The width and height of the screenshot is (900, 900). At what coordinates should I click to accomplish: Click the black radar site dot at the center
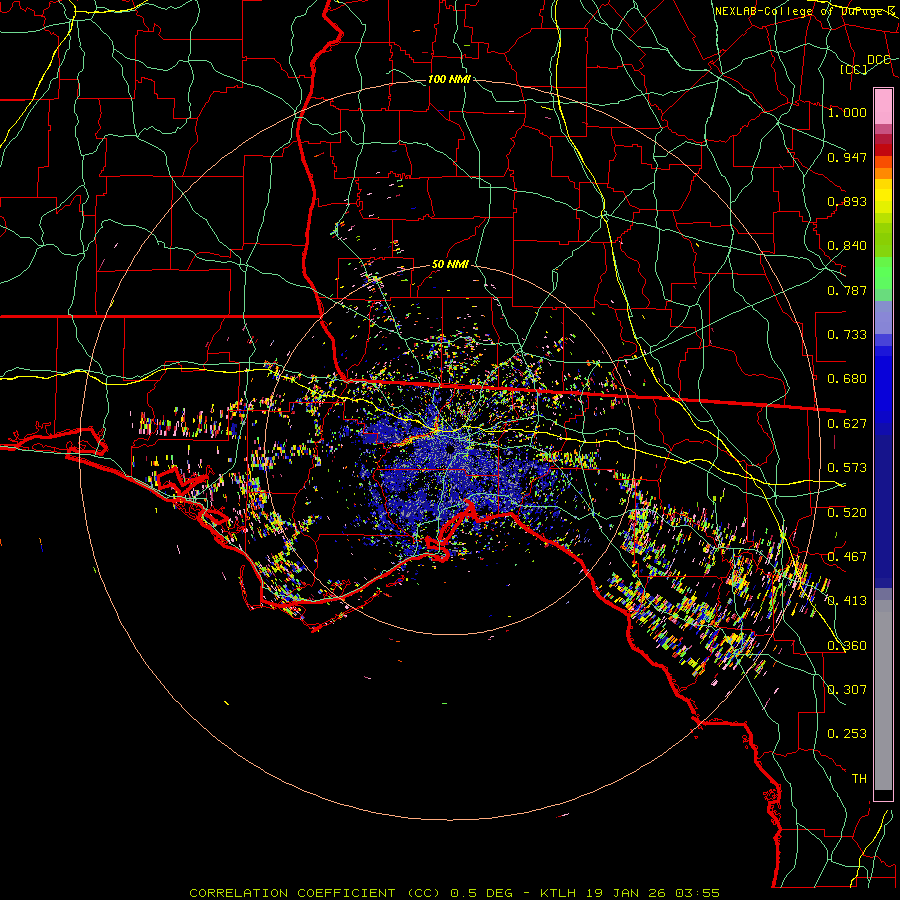pyautogui.click(x=450, y=448)
